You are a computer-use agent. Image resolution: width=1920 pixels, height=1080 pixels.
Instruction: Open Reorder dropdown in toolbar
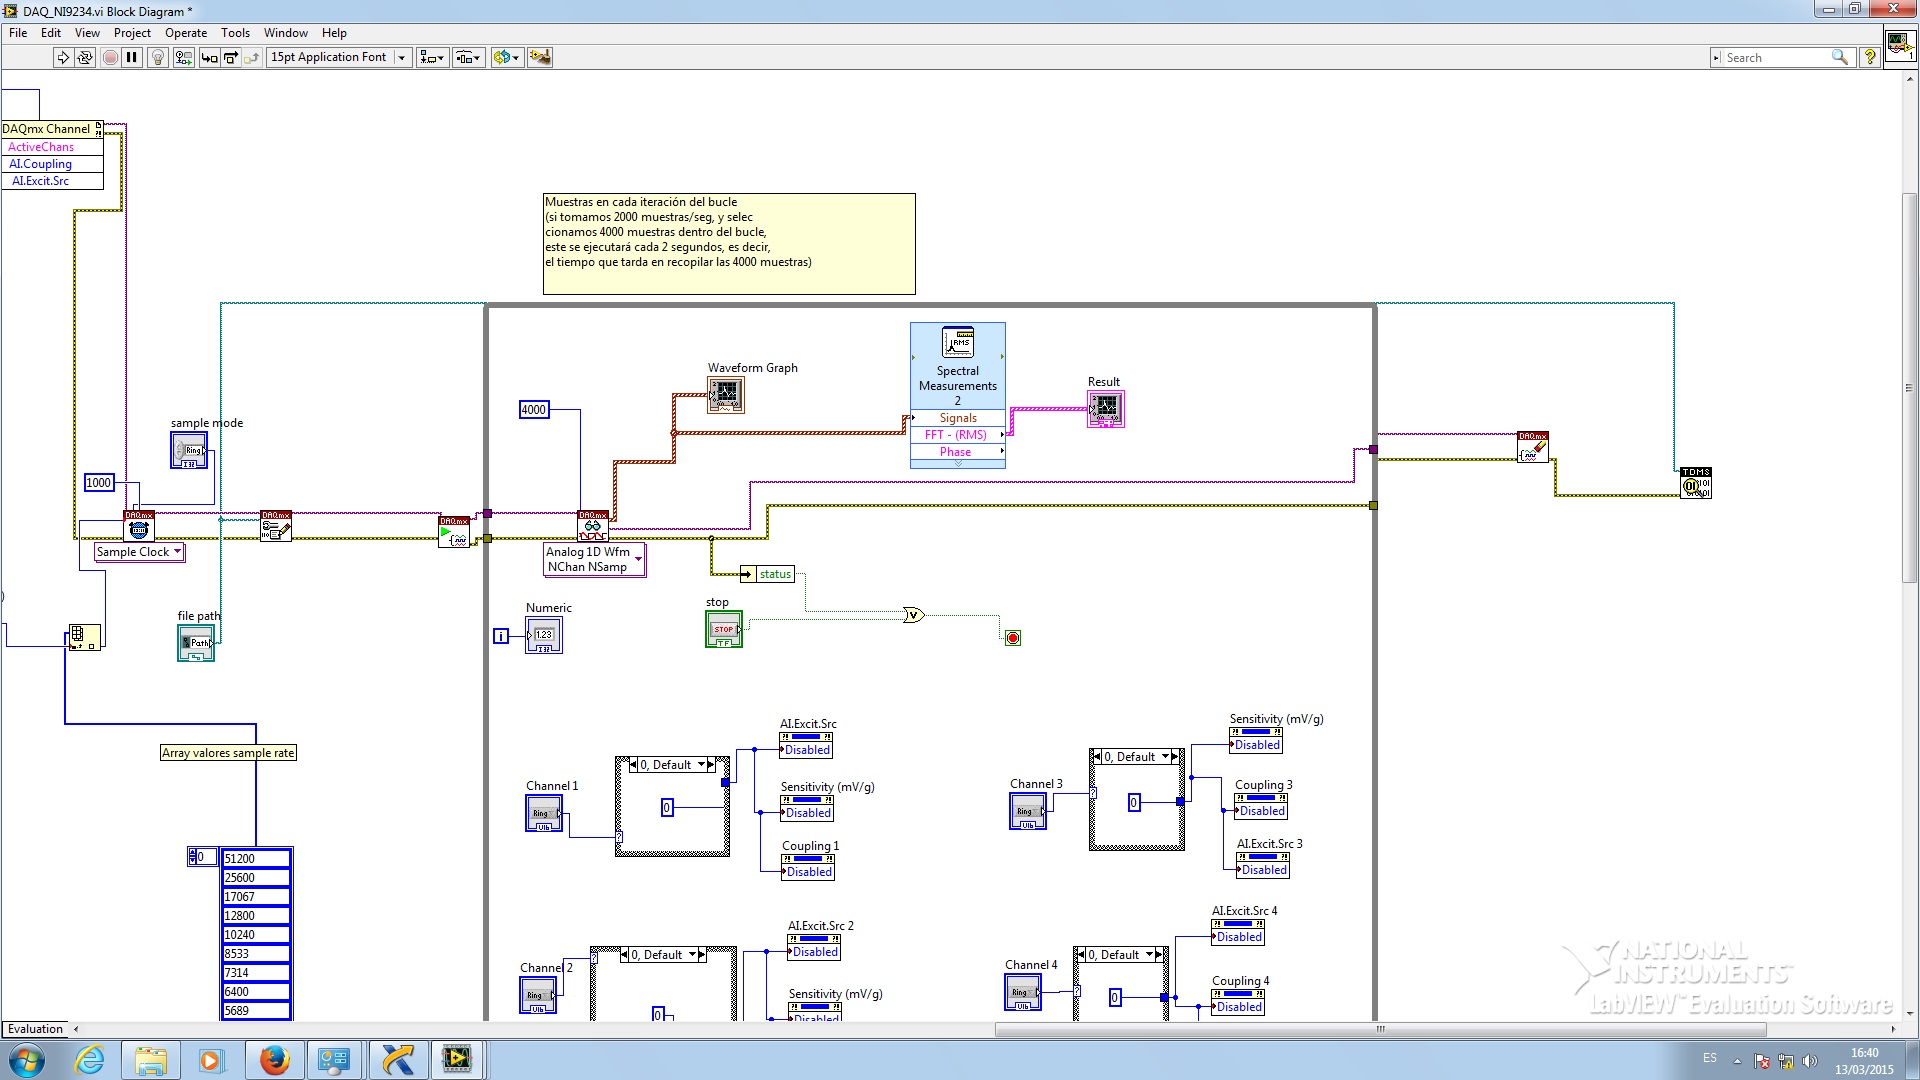(x=507, y=58)
